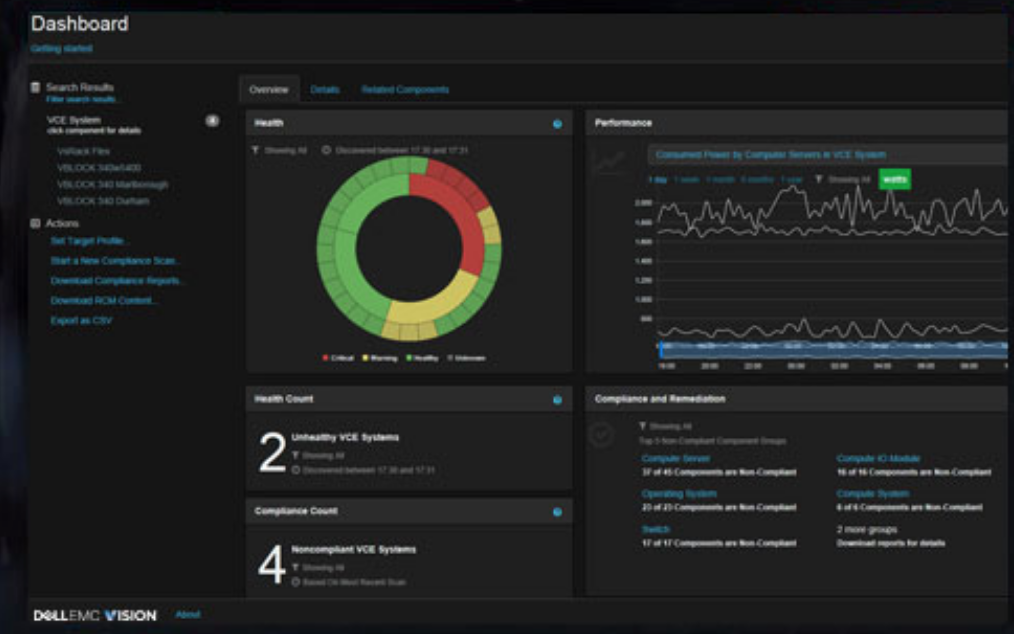1014x634 pixels.
Task: Expand the VCE System tree node
Action: coord(73,120)
